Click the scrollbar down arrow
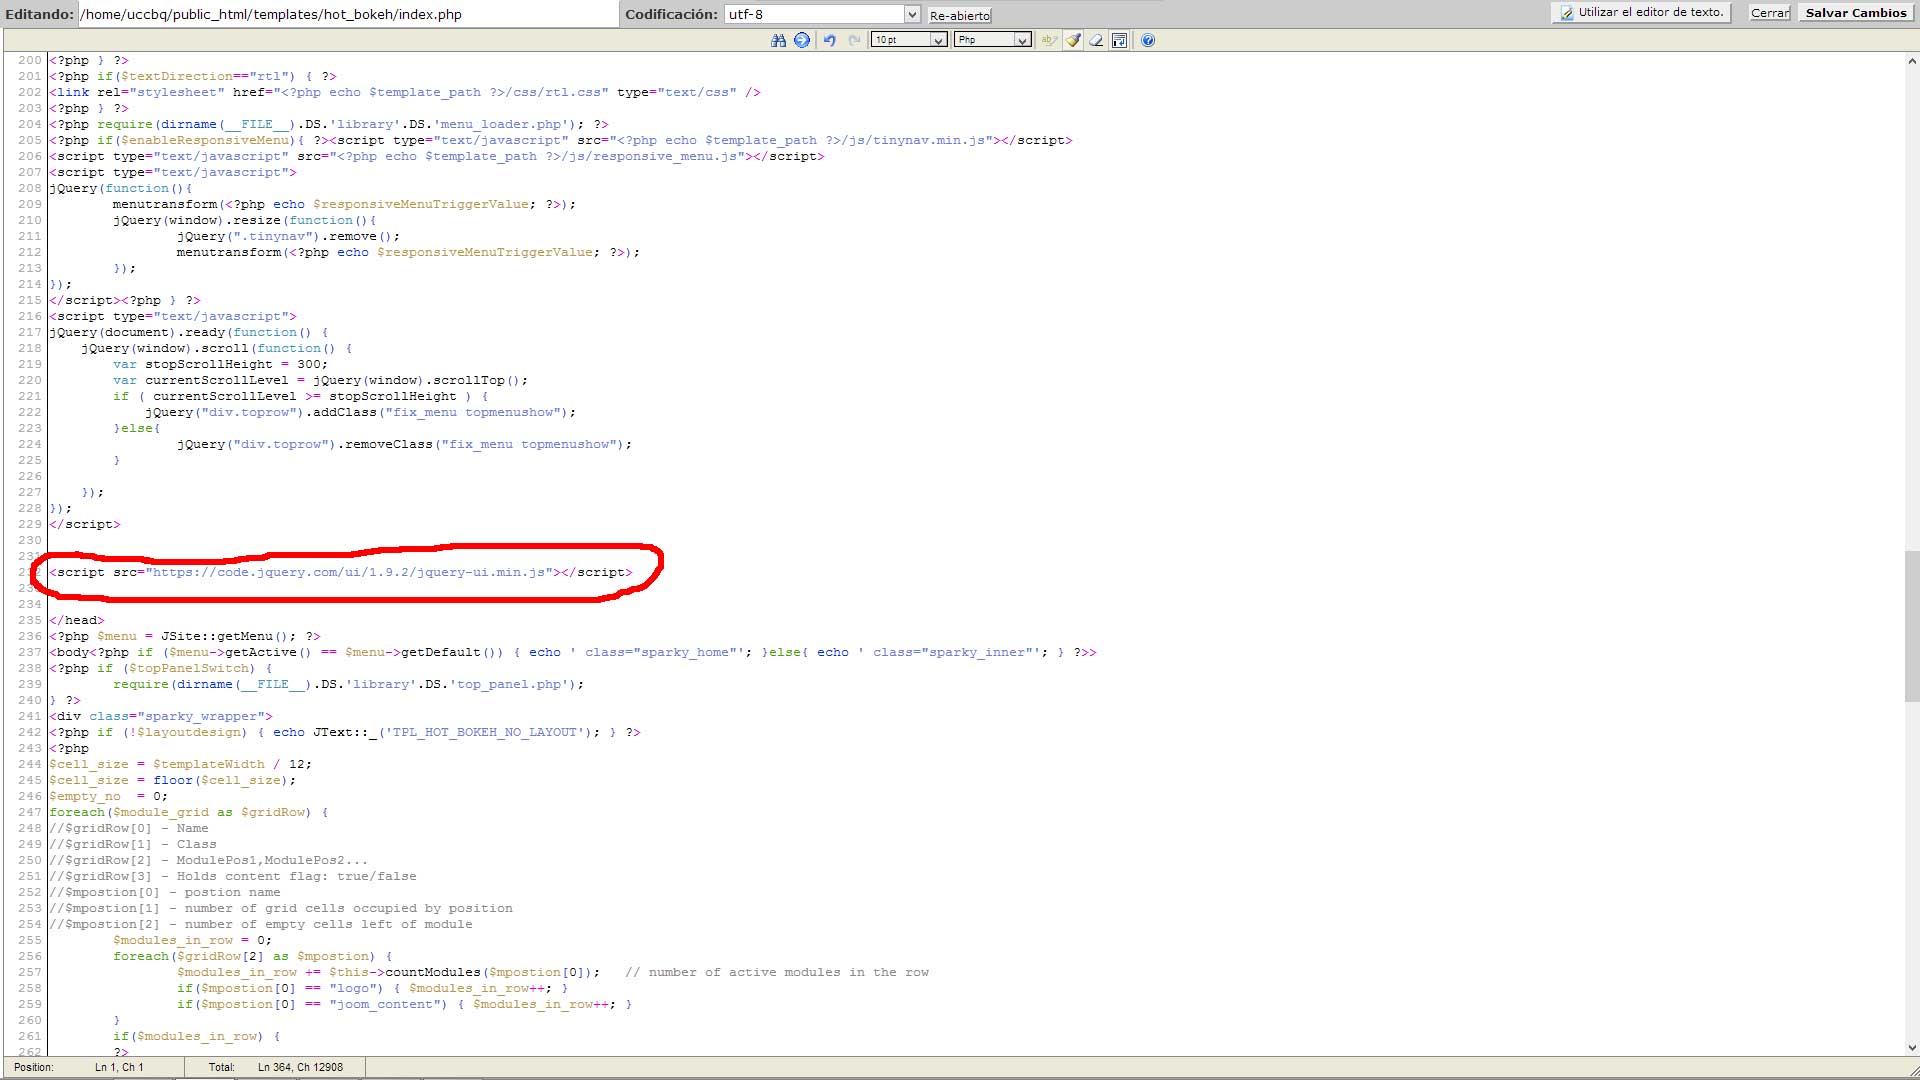The image size is (1920, 1080). [1911, 1048]
